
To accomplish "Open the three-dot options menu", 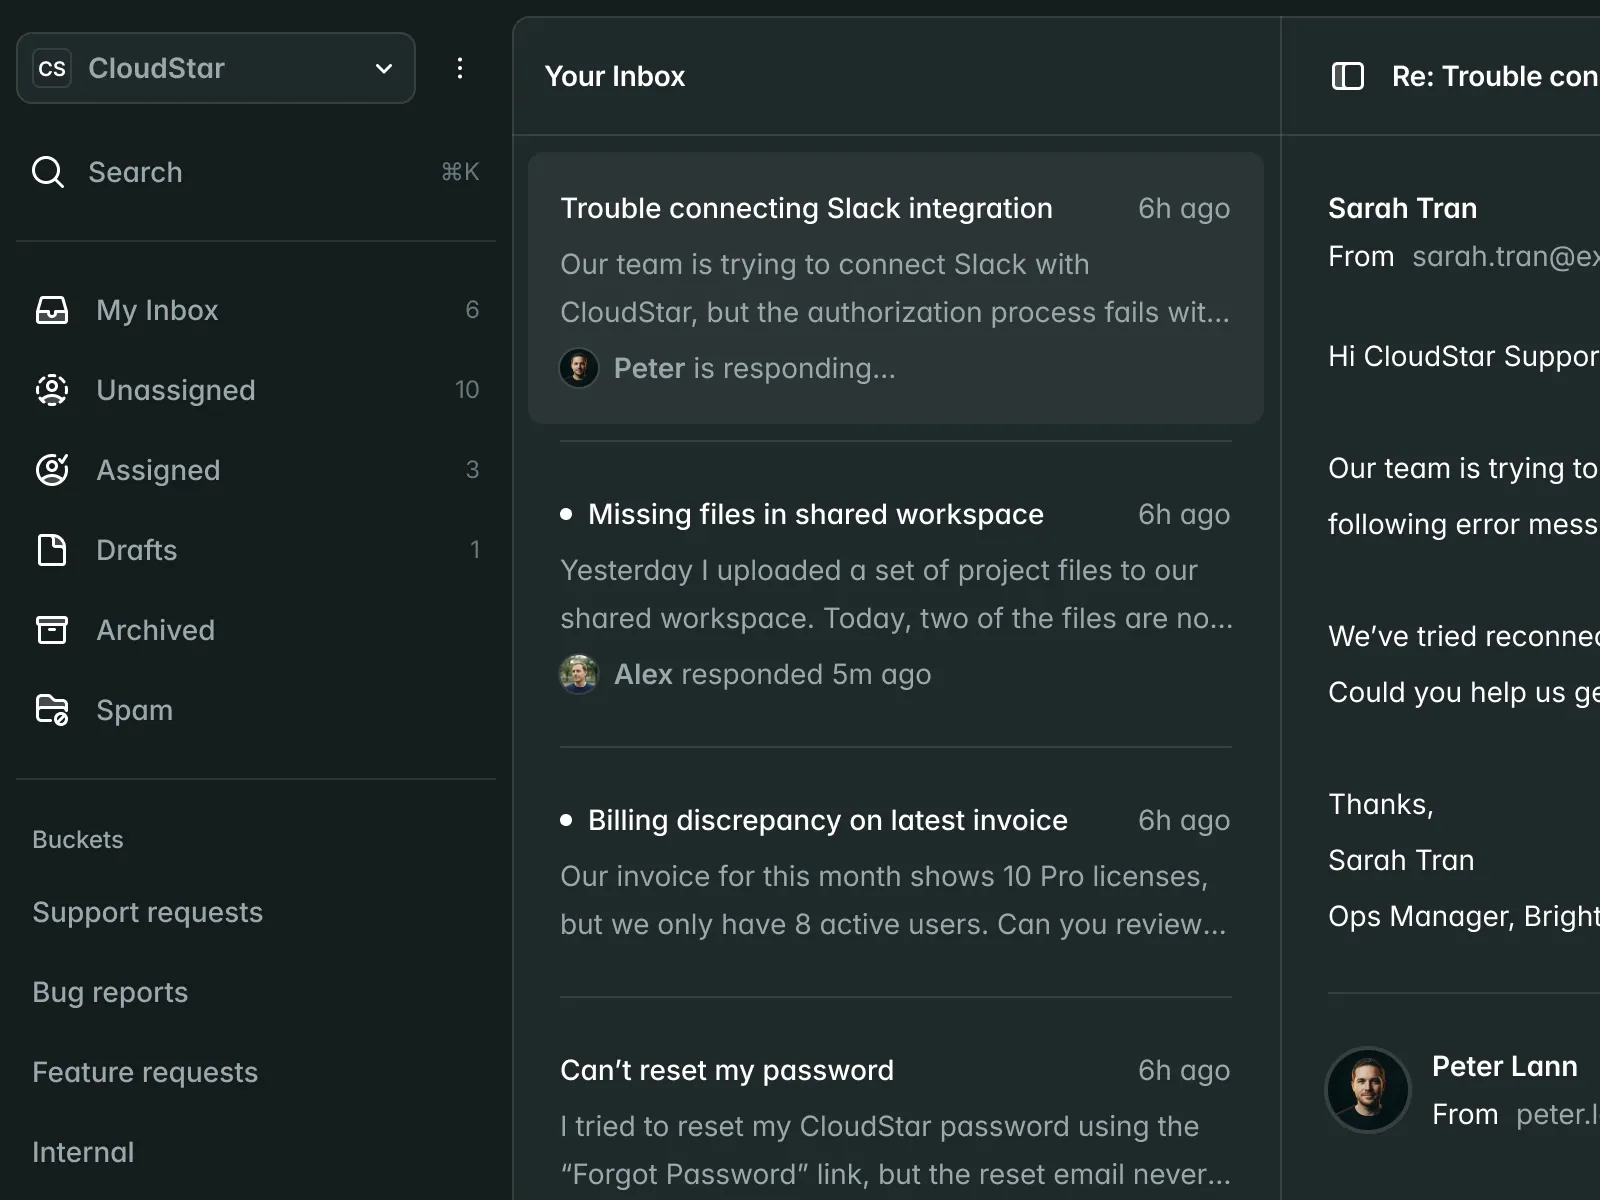I will (x=460, y=68).
